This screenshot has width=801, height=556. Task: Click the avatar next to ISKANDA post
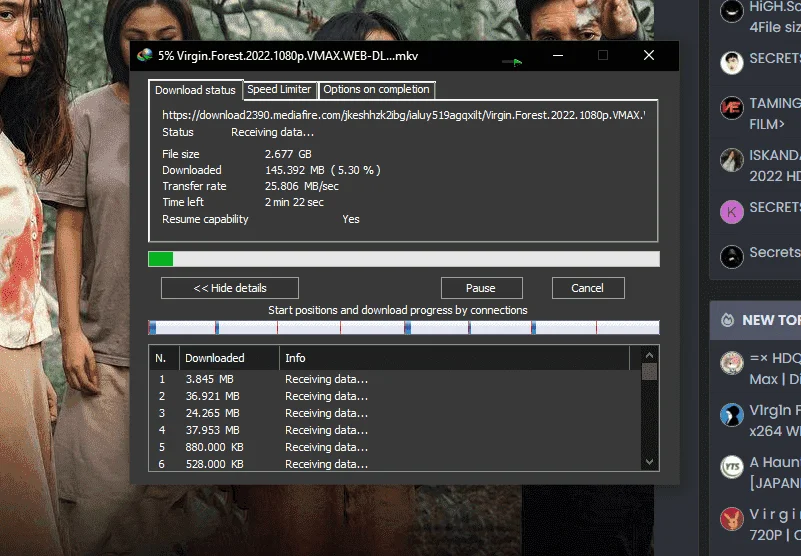coord(732,160)
